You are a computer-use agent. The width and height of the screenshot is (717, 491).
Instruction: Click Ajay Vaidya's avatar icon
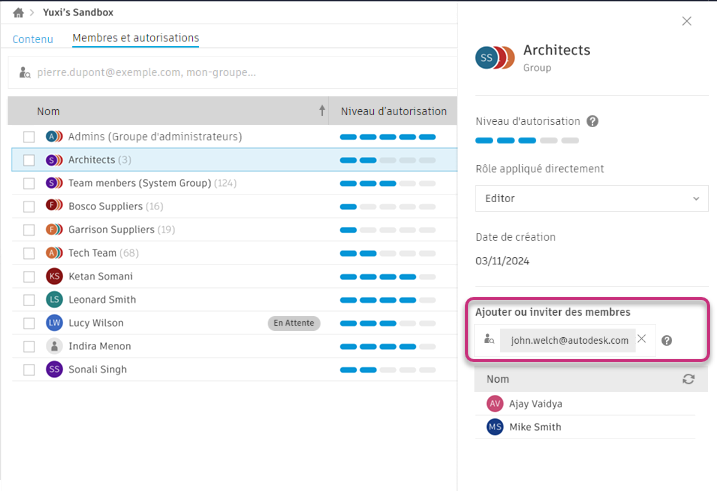tap(495, 404)
